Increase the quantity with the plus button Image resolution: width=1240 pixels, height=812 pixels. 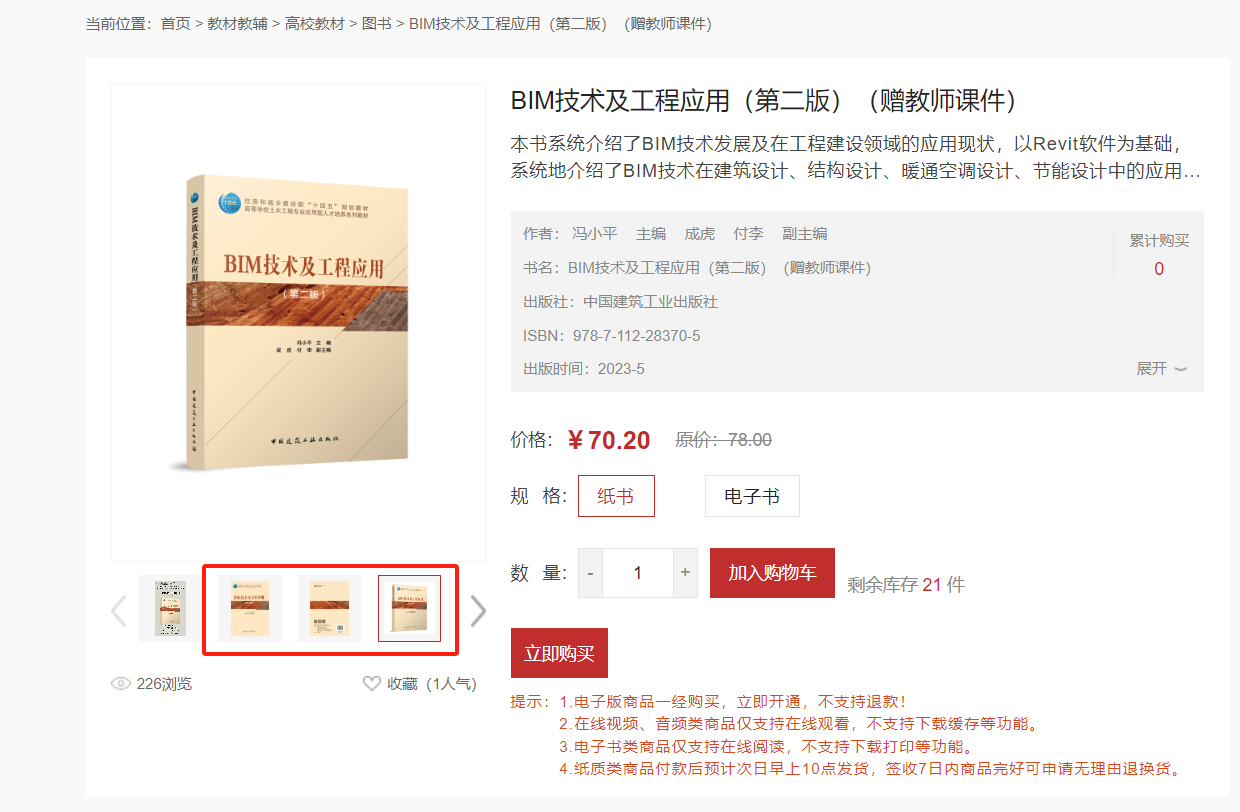[x=685, y=573]
